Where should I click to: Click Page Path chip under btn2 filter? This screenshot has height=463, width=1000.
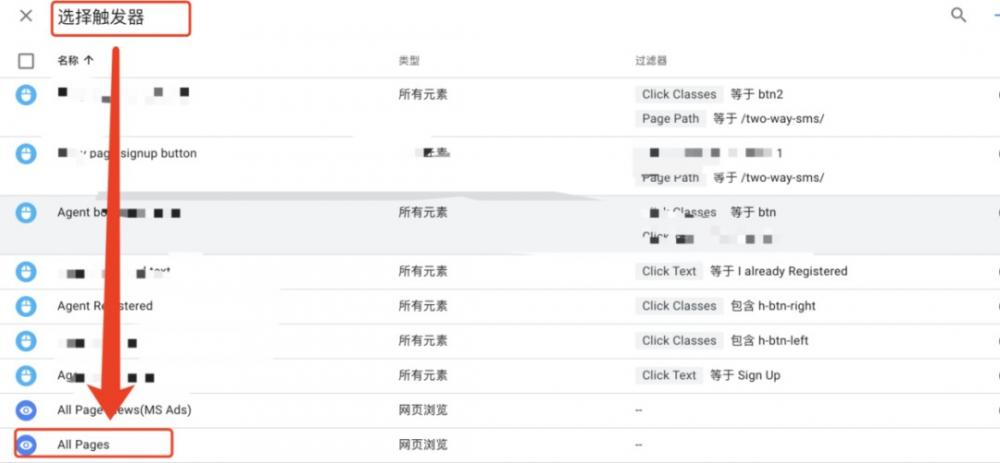[670, 119]
